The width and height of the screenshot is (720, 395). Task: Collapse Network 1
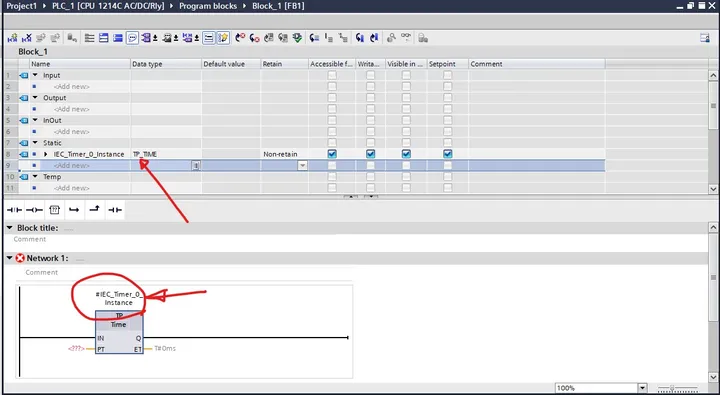pyautogui.click(x=9, y=258)
